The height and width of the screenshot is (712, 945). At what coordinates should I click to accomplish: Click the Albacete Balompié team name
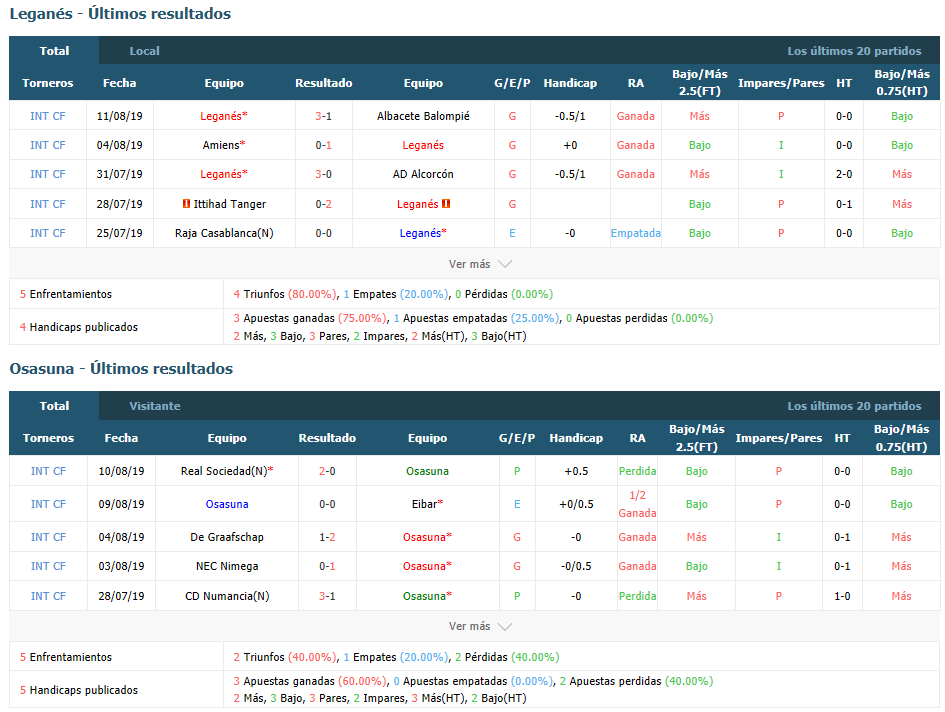coord(423,116)
